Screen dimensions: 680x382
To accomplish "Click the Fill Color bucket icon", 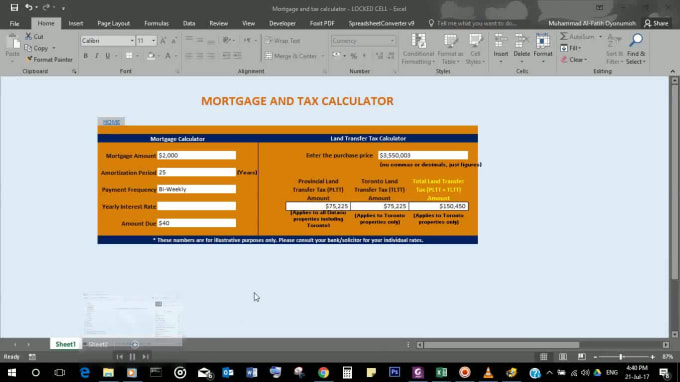I will click(x=150, y=56).
